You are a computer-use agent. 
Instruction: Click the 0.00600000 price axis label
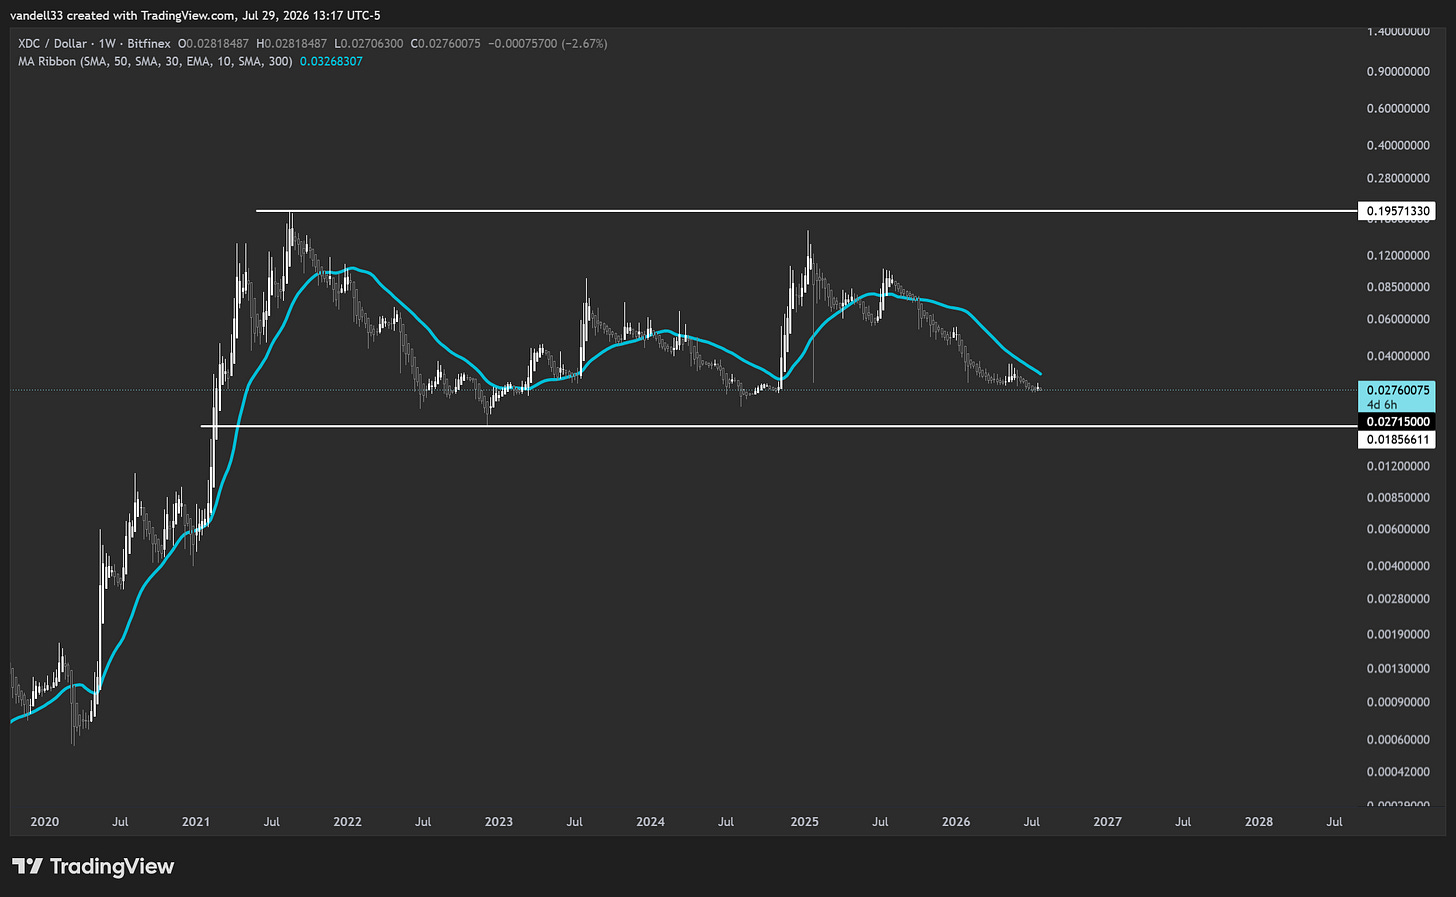(1398, 530)
